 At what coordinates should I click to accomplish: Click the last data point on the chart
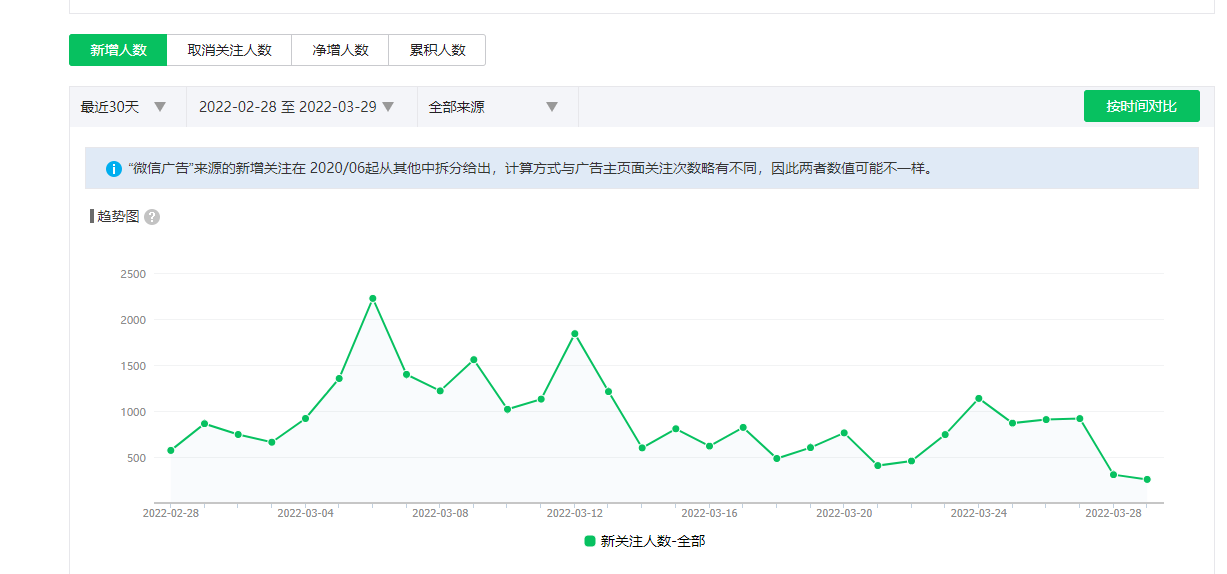[x=1147, y=479]
